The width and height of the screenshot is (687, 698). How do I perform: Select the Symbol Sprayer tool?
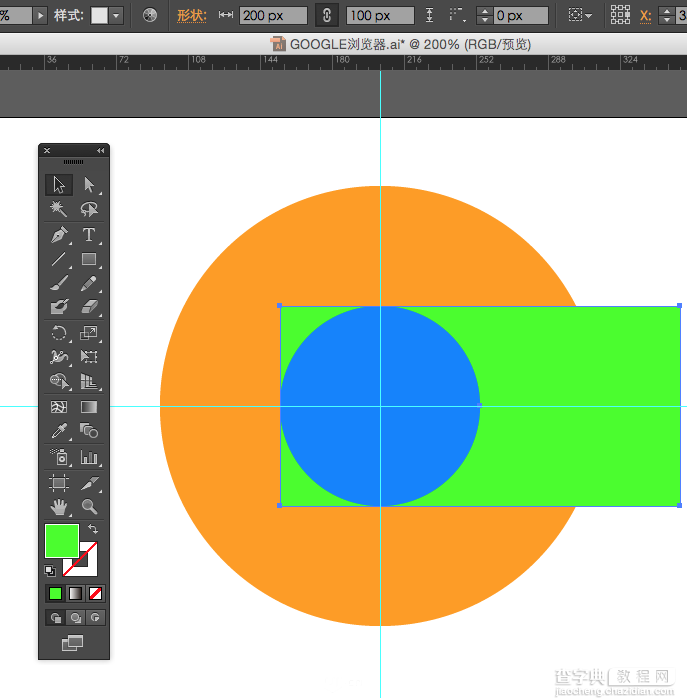coord(59,457)
